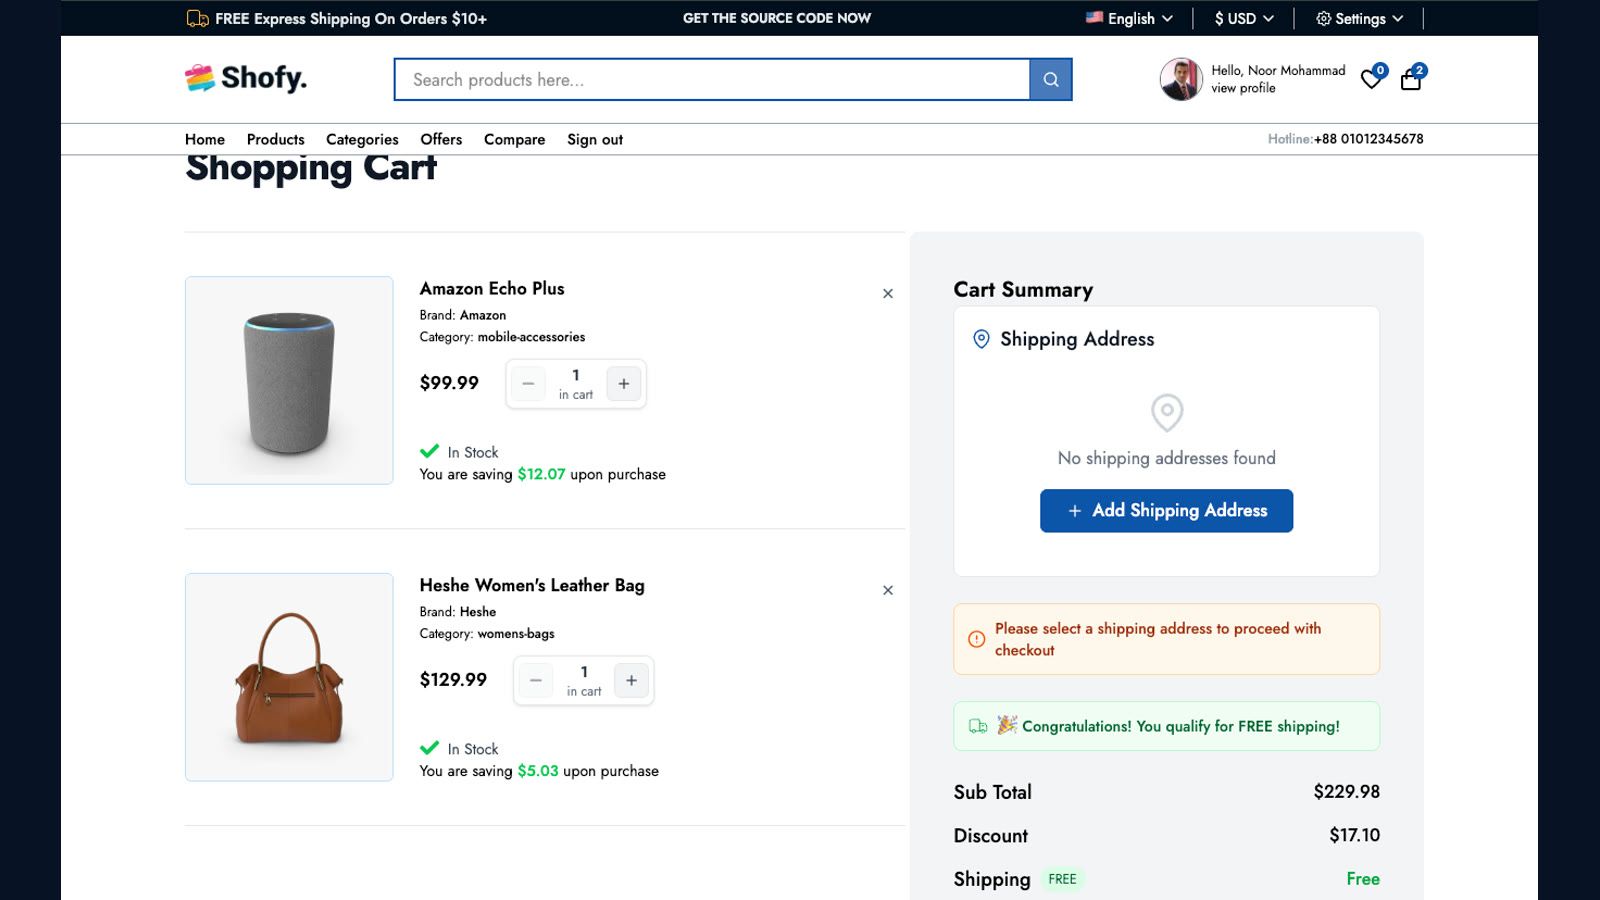Click the Discount amount $17.10
This screenshot has width=1600, height=900.
[x=1354, y=835]
